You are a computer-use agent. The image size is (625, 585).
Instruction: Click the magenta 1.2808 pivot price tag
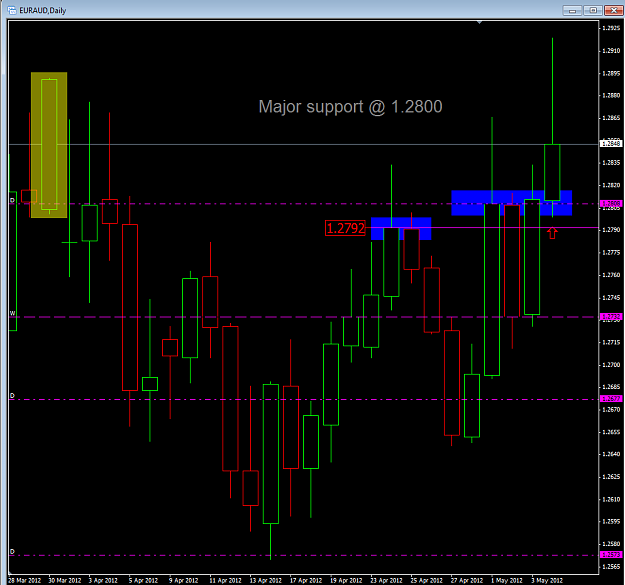[611, 204]
